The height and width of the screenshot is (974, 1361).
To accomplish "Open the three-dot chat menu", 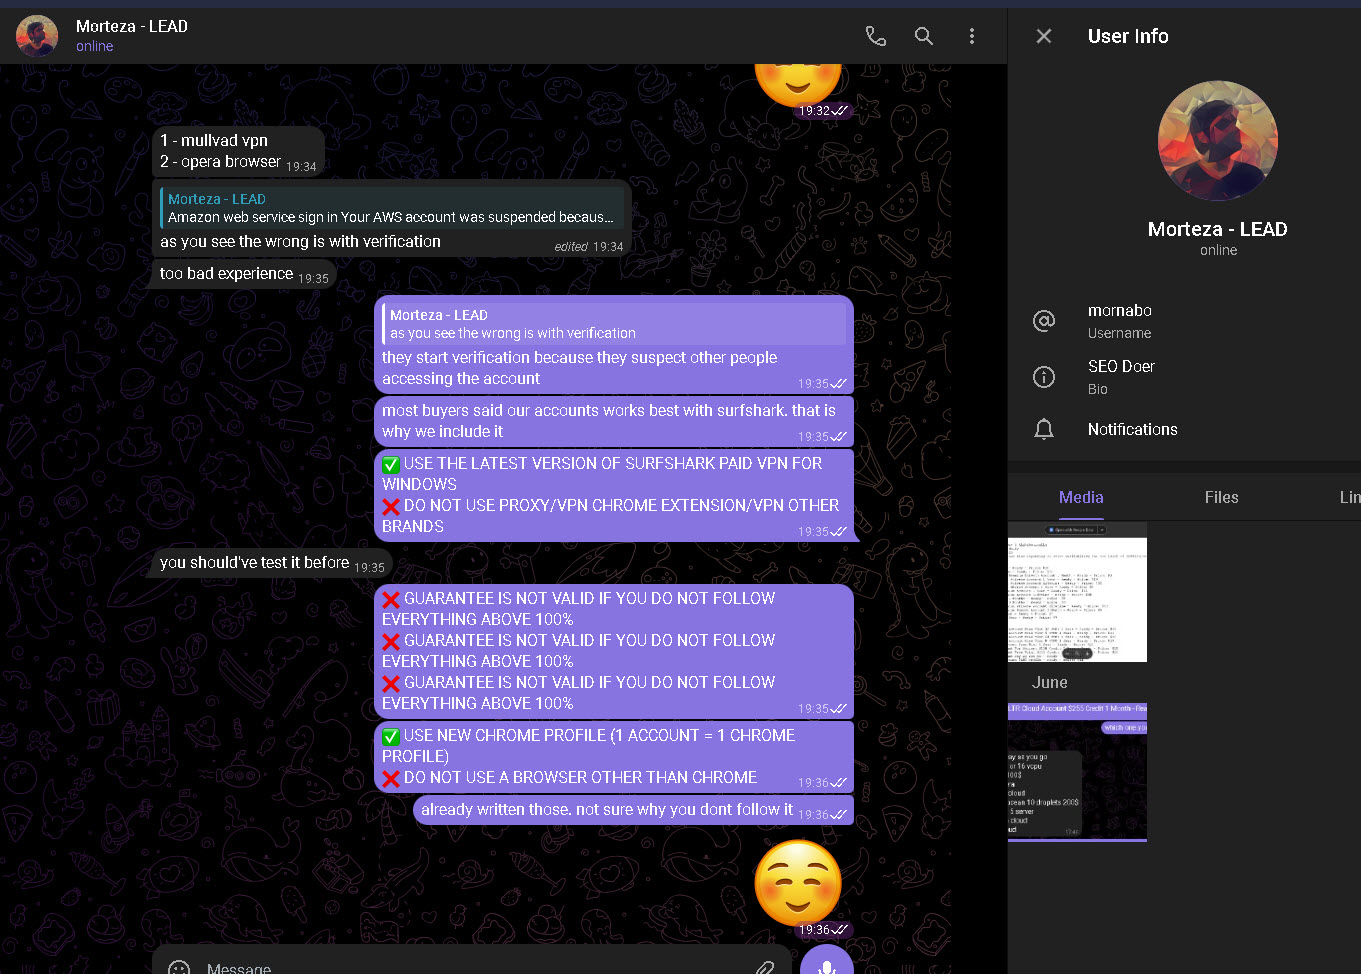I will click(x=972, y=36).
